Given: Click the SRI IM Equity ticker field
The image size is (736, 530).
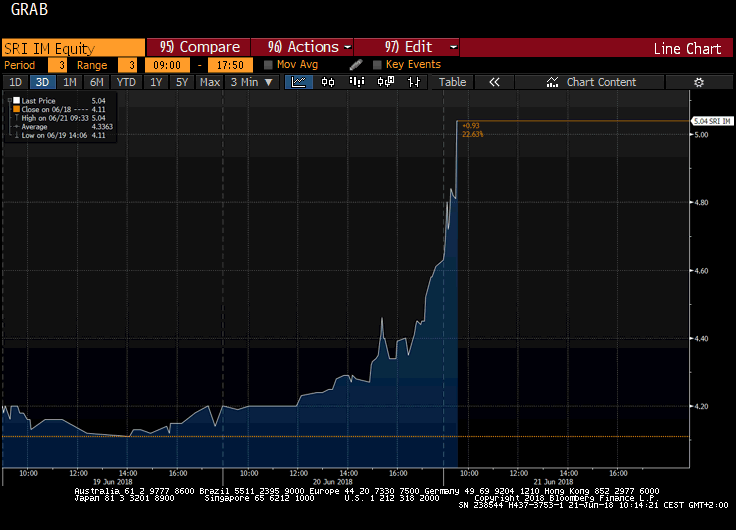Looking at the screenshot, I should tap(72, 47).
